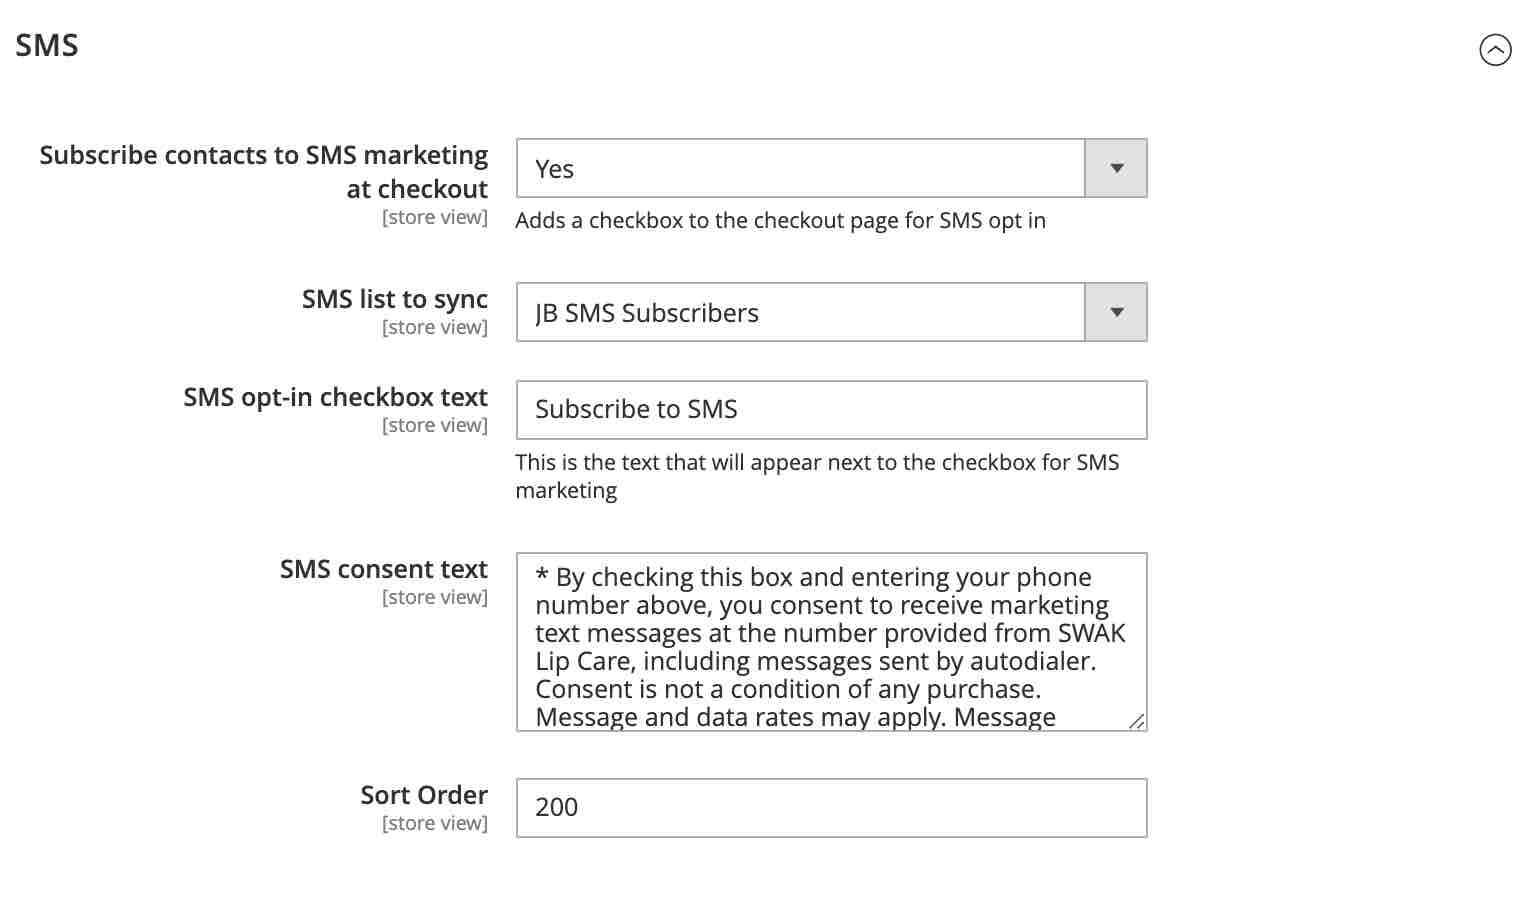
Task: Click the collapse arrow icon at top right
Action: click(x=1496, y=51)
